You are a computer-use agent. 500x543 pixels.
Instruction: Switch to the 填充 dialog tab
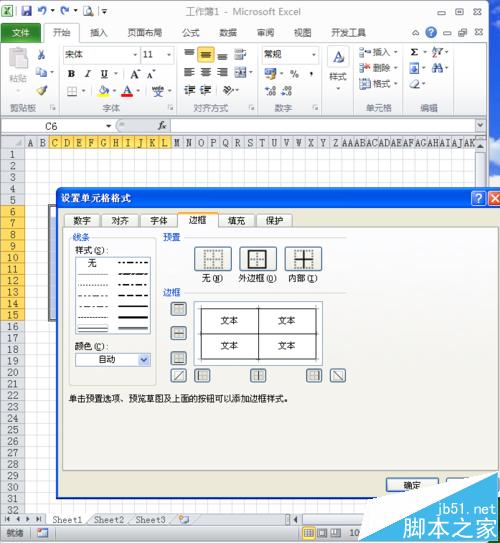tap(236, 221)
